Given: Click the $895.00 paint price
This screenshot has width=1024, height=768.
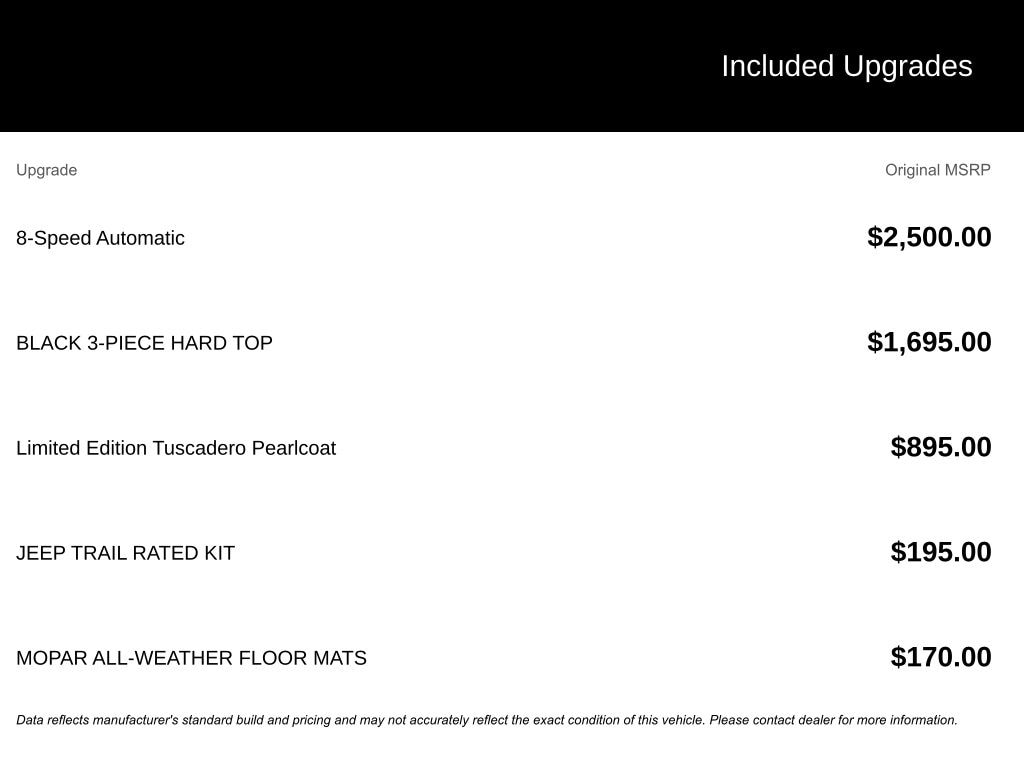Looking at the screenshot, I should [941, 447].
